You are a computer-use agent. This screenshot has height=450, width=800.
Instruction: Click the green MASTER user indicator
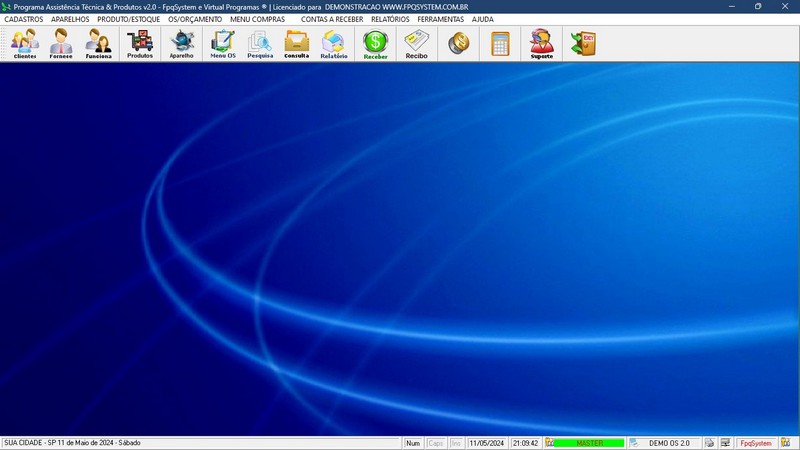(589, 443)
